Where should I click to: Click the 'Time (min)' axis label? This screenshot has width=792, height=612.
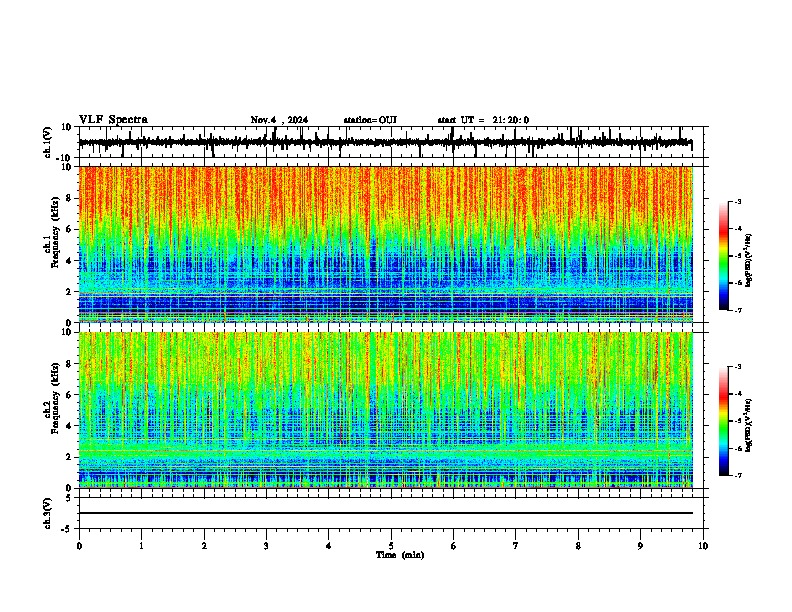(400, 555)
